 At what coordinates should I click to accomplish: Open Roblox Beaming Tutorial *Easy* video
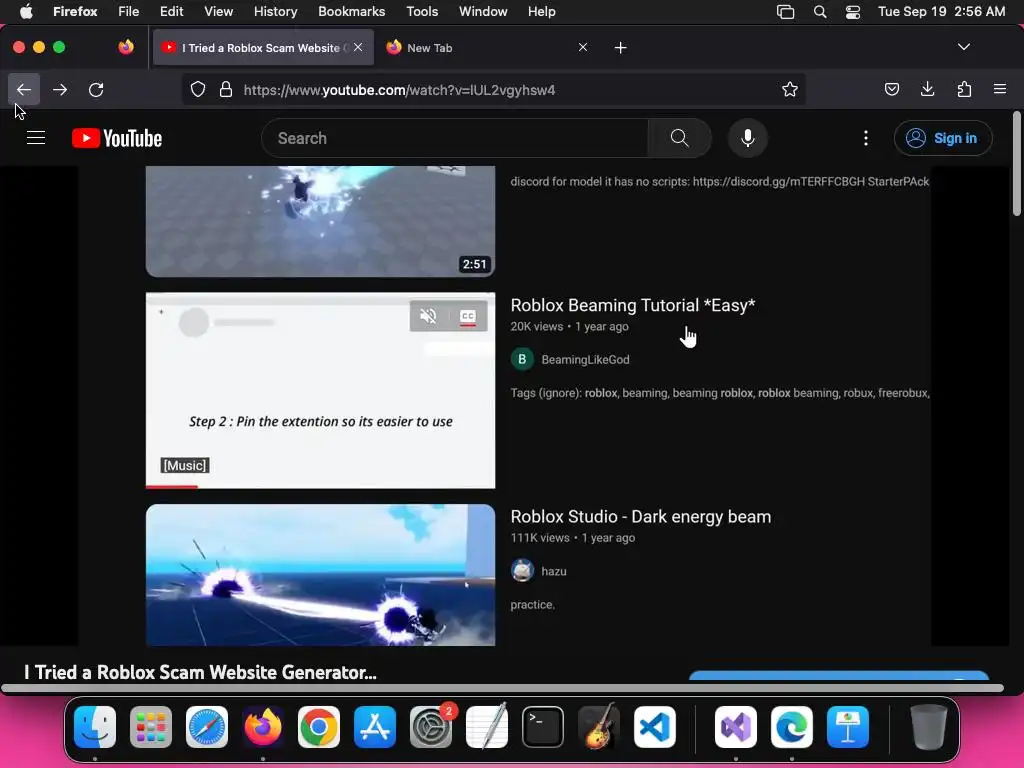[x=633, y=305]
